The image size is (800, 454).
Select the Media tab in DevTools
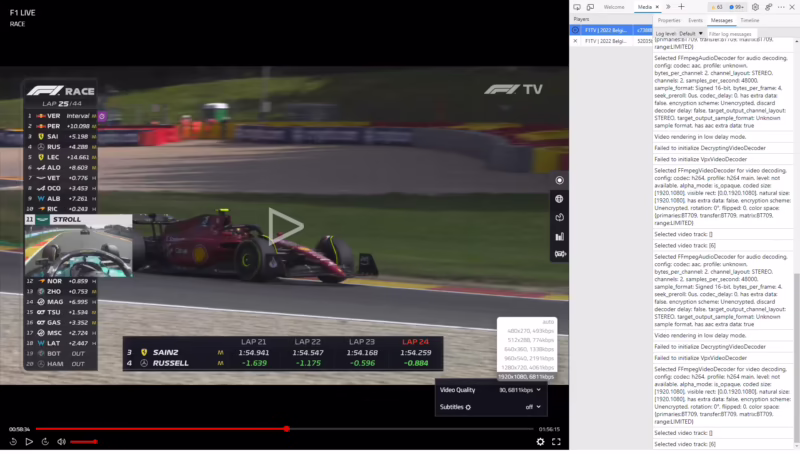tap(644, 7)
